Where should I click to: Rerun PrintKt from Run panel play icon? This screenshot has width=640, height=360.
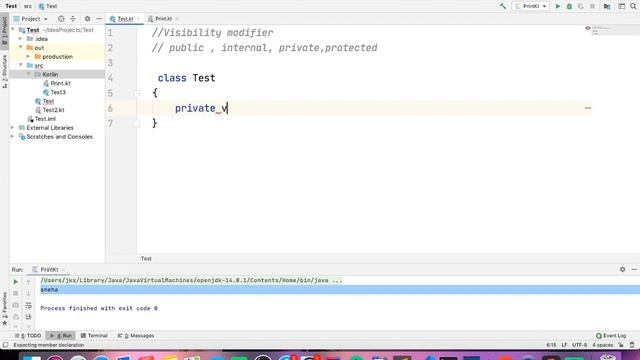[x=16, y=282]
